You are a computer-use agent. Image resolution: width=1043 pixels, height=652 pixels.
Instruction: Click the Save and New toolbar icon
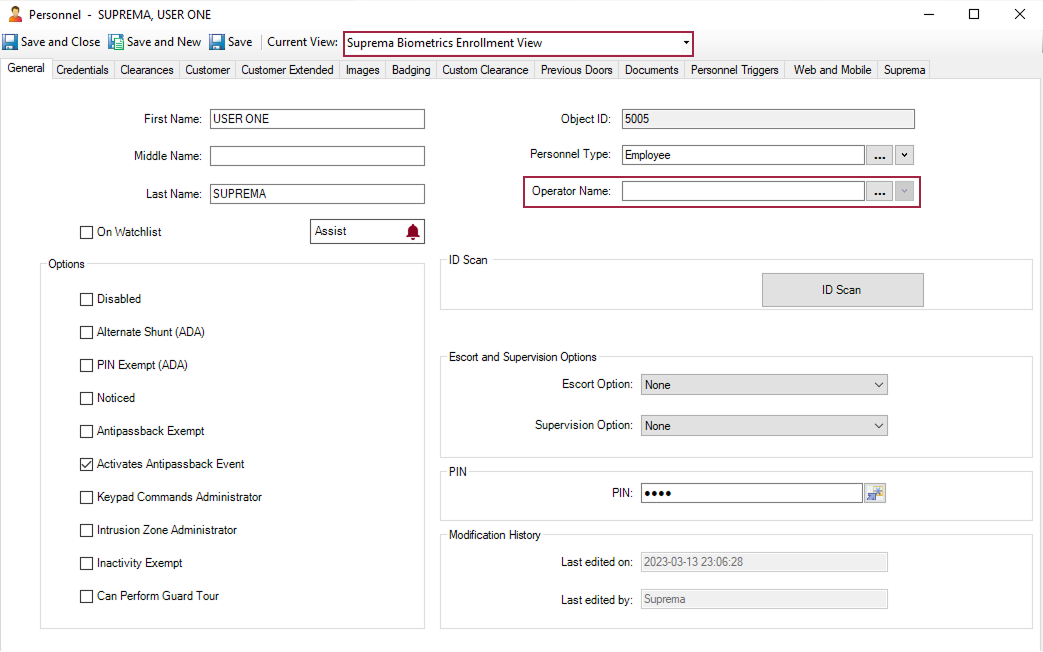coord(116,42)
